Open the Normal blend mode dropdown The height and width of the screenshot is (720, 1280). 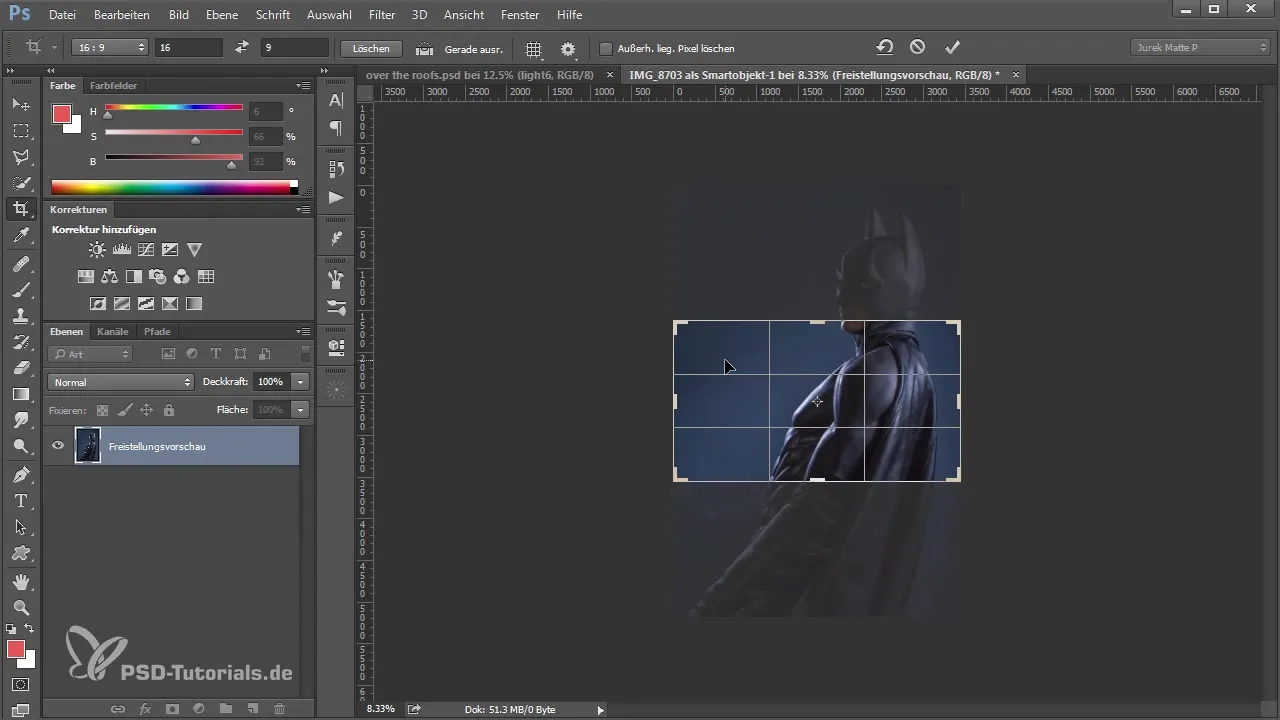click(121, 382)
